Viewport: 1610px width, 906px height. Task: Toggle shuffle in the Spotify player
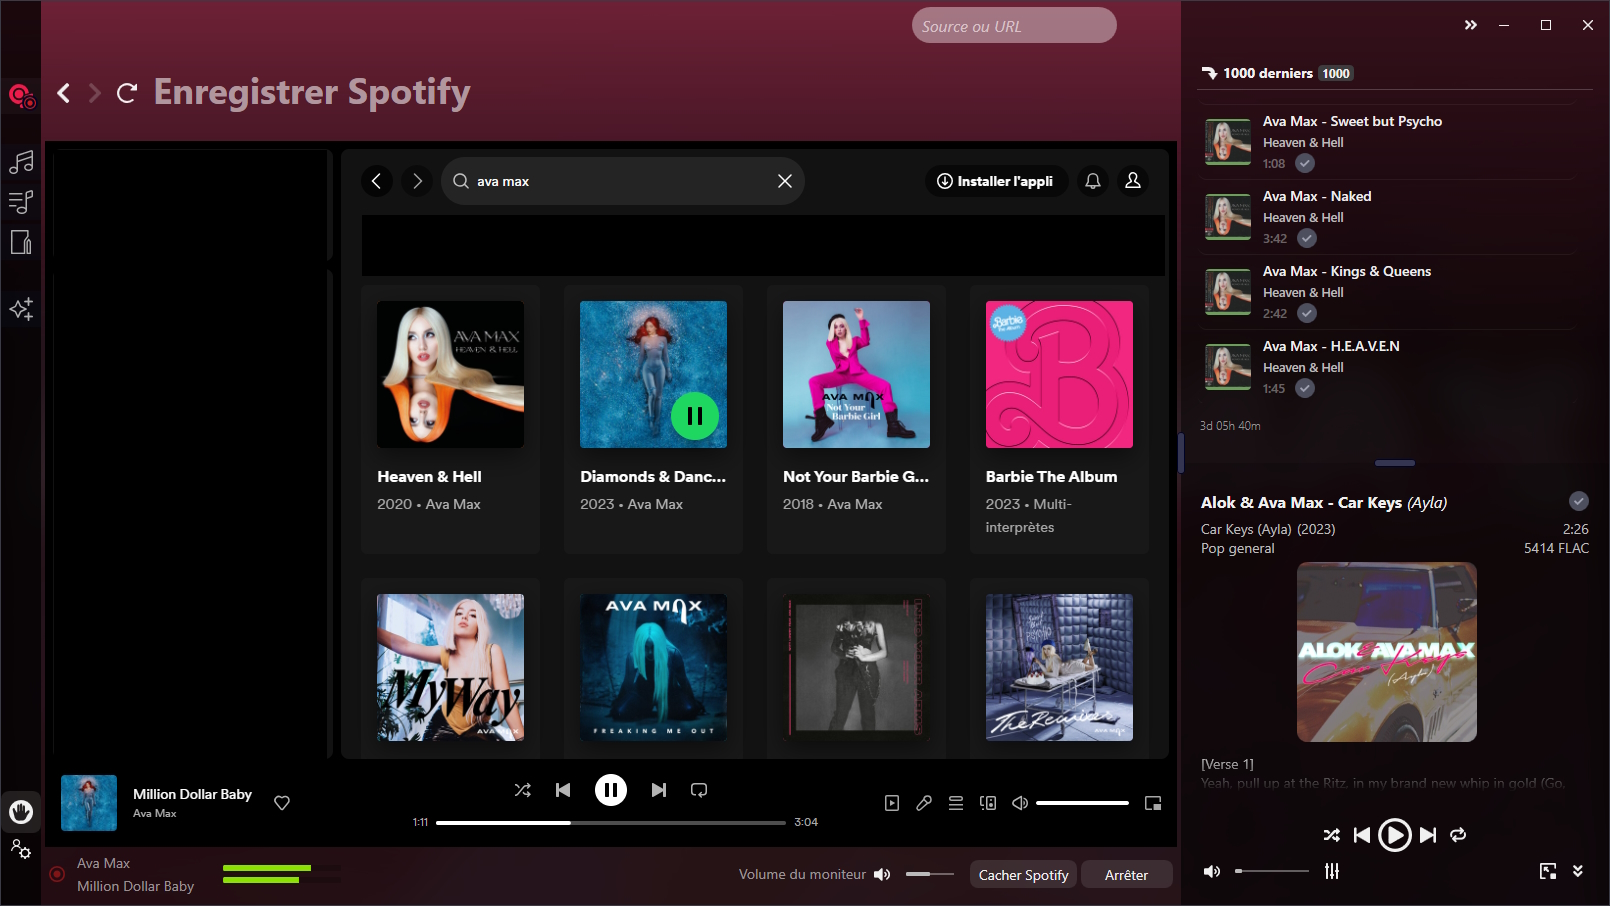[523, 790]
